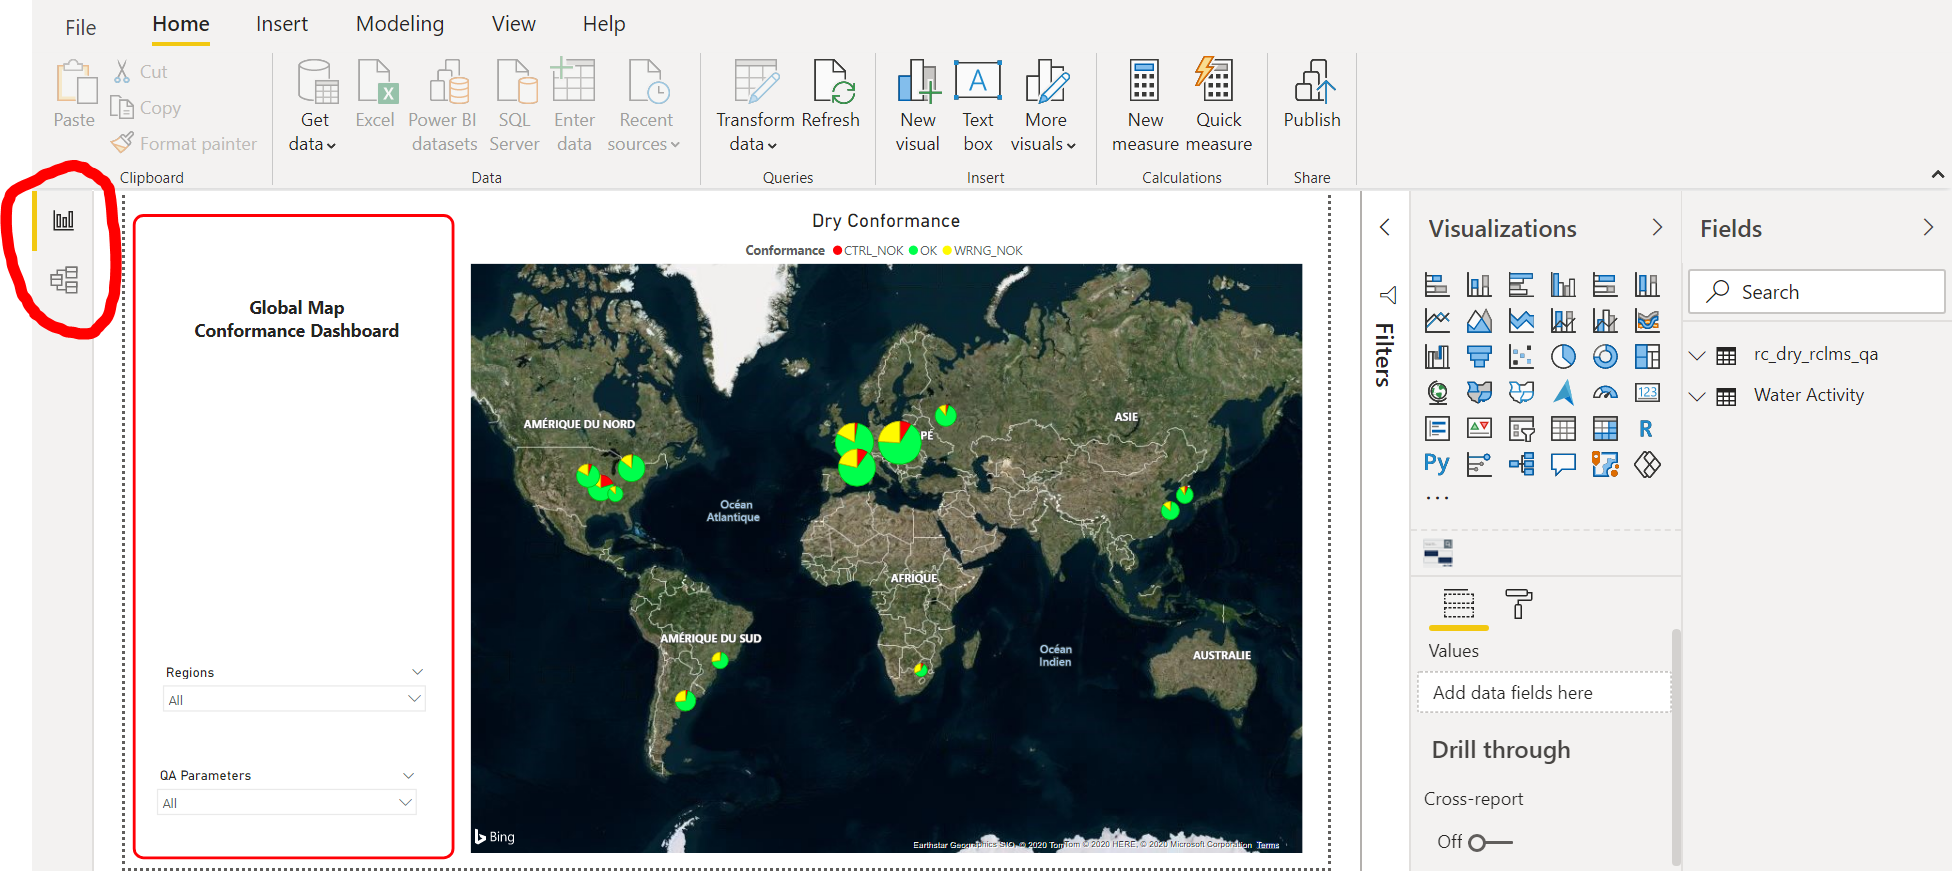Select the Treemap visualization
Viewport: 1952px width, 871px height.
1647,356
